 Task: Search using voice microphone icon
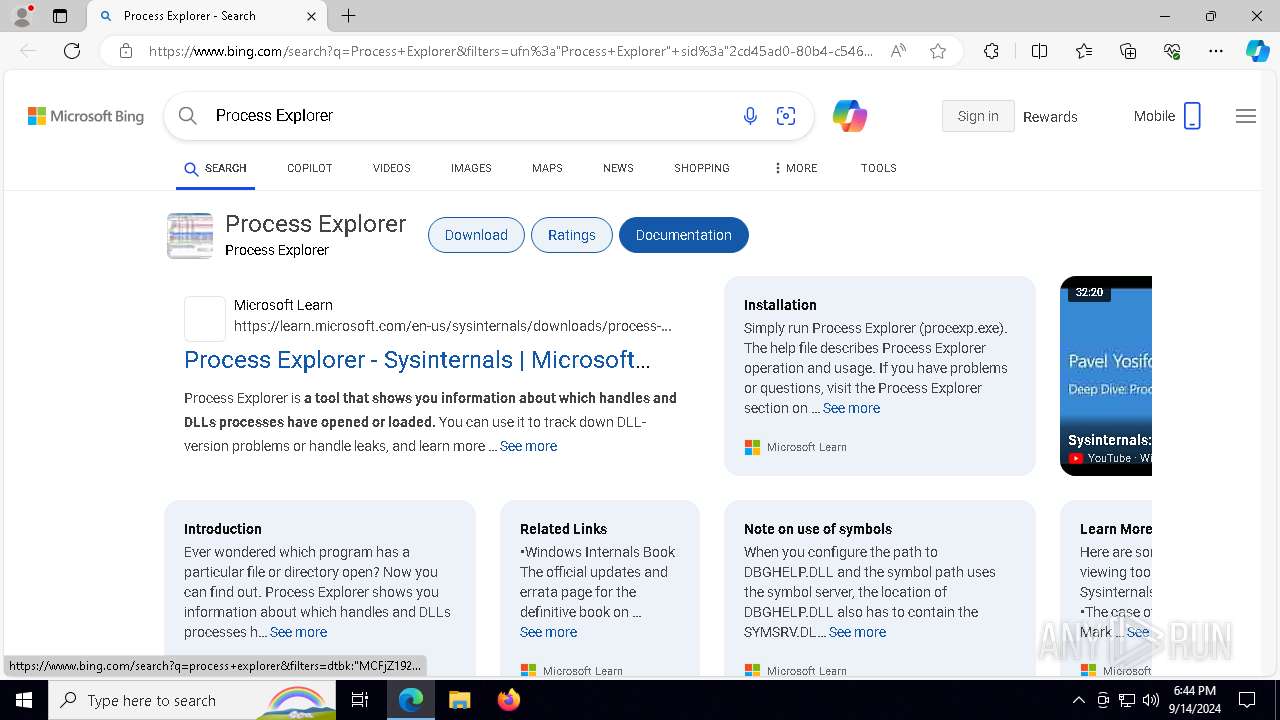point(750,116)
